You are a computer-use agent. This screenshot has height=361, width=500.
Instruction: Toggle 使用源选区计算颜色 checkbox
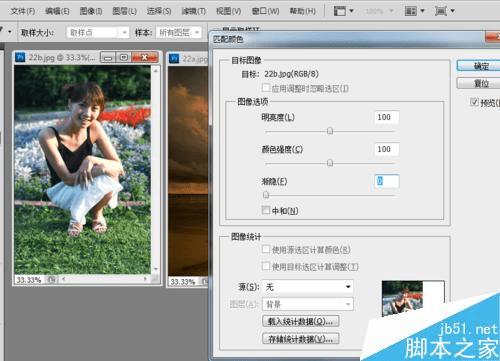click(x=266, y=249)
